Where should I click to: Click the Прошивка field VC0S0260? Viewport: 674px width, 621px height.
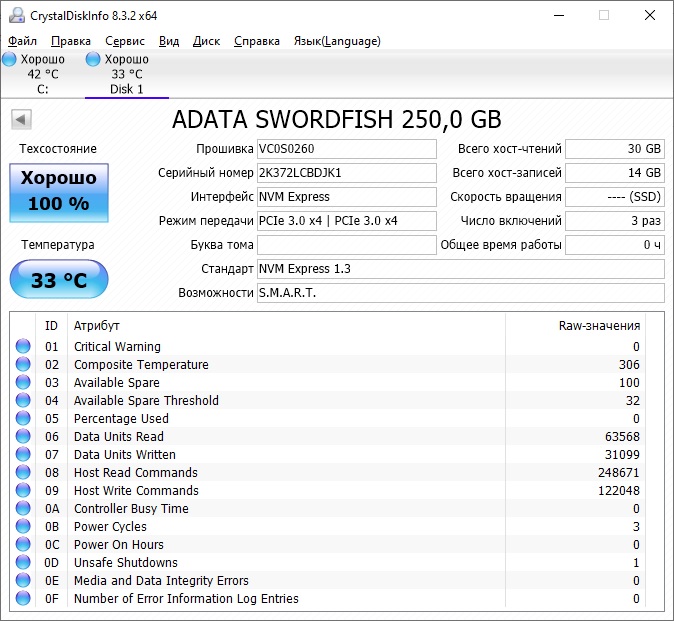(346, 149)
